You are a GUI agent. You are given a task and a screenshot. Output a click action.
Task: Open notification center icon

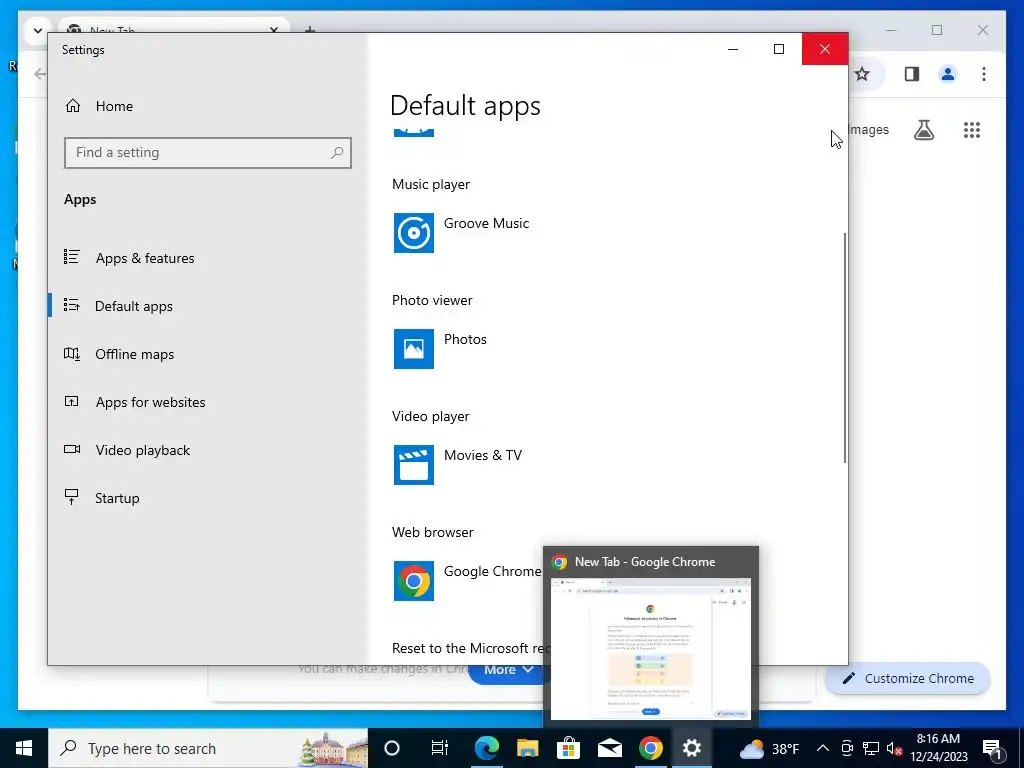(x=992, y=748)
